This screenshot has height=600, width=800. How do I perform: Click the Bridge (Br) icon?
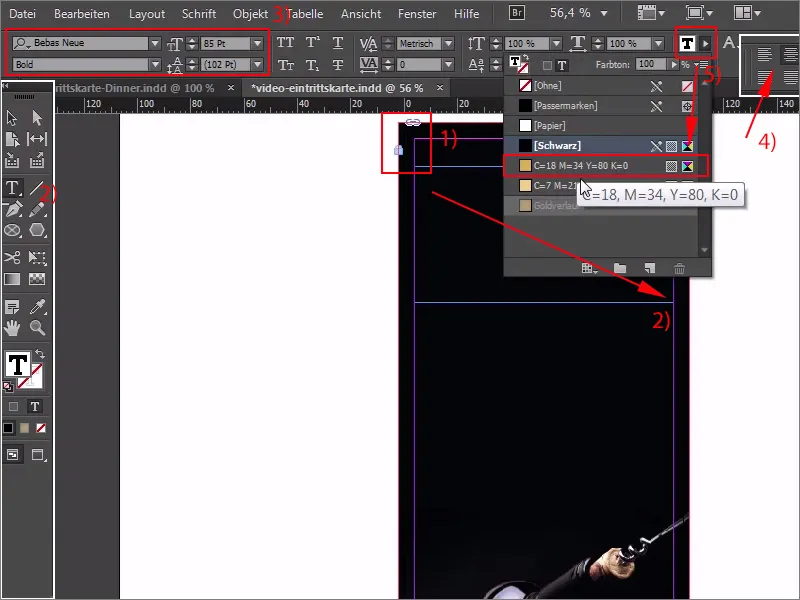click(x=516, y=13)
